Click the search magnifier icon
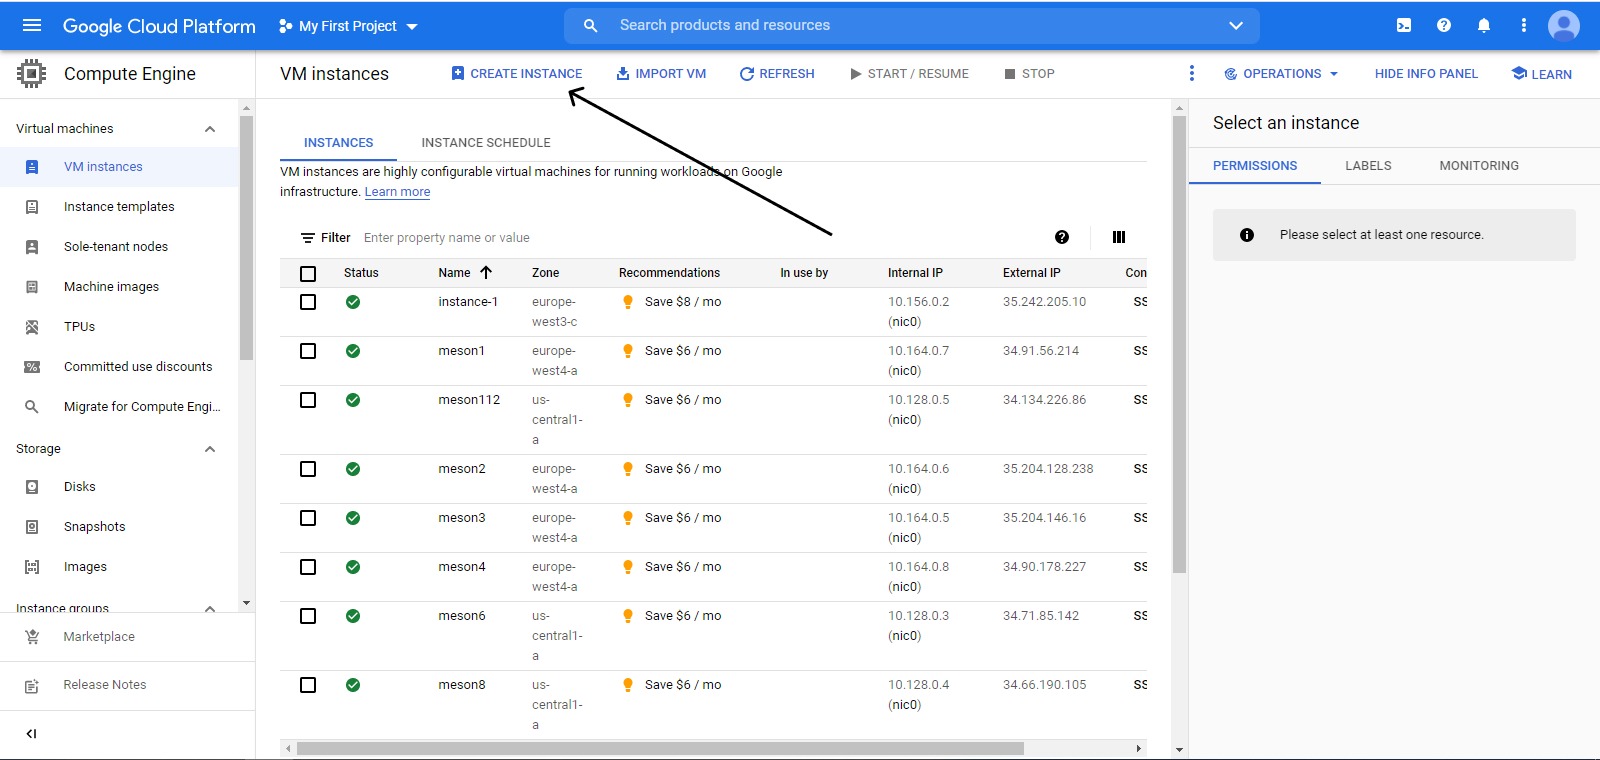Screen dimensions: 1600x760 click(591, 25)
